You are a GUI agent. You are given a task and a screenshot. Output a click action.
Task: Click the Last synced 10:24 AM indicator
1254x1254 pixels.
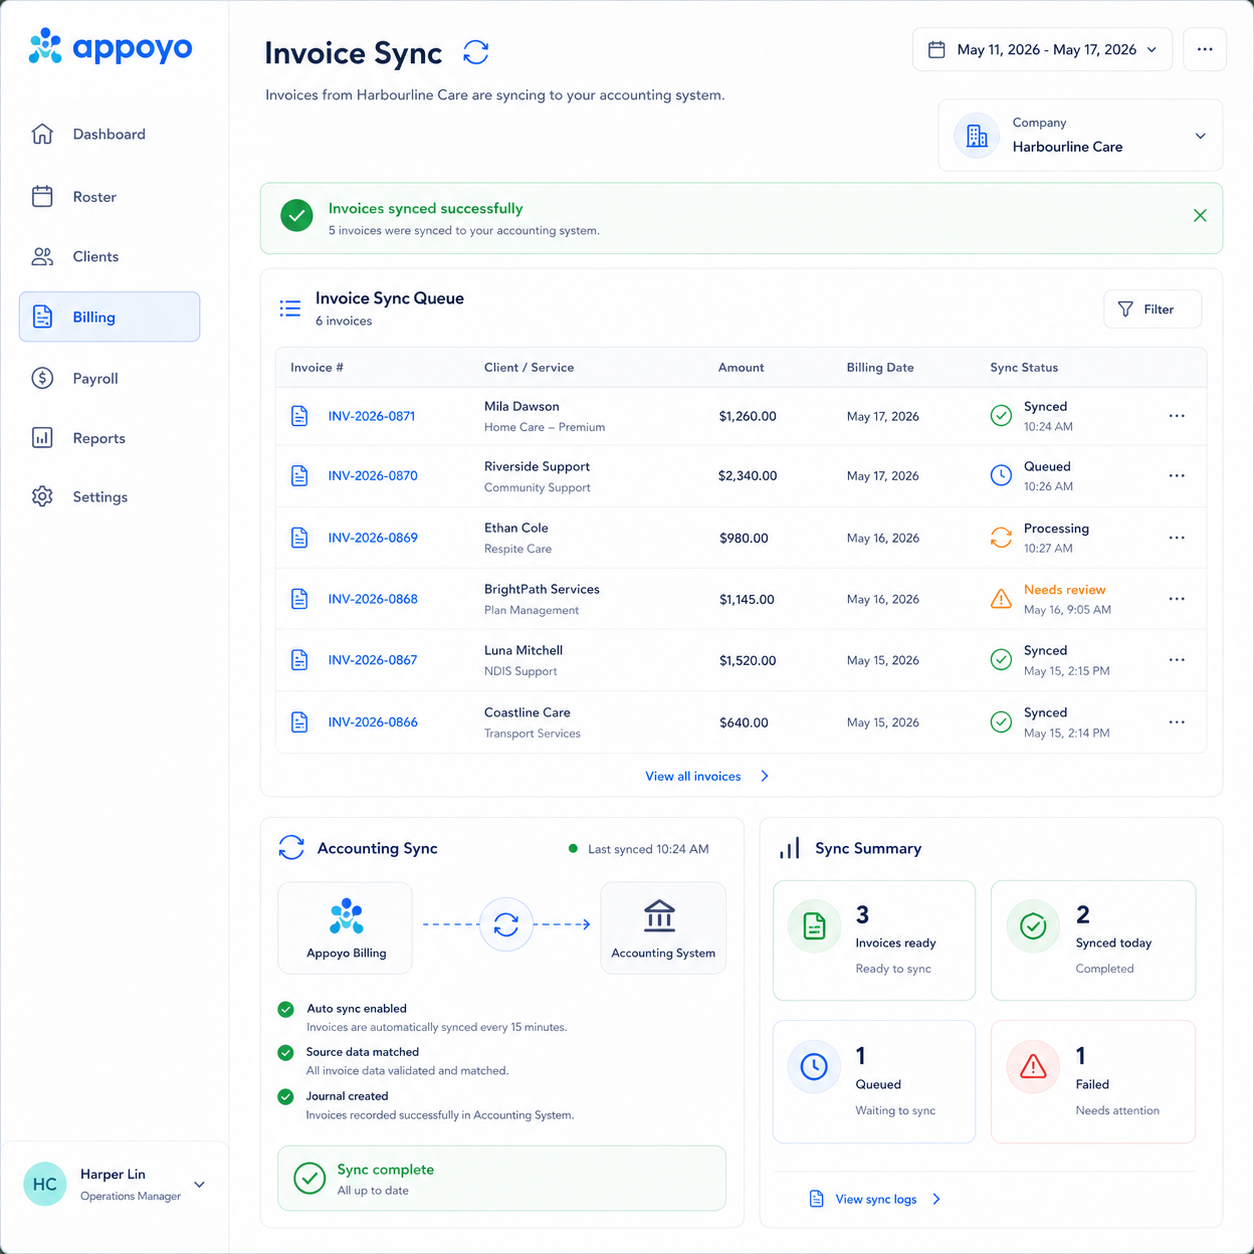639,849
